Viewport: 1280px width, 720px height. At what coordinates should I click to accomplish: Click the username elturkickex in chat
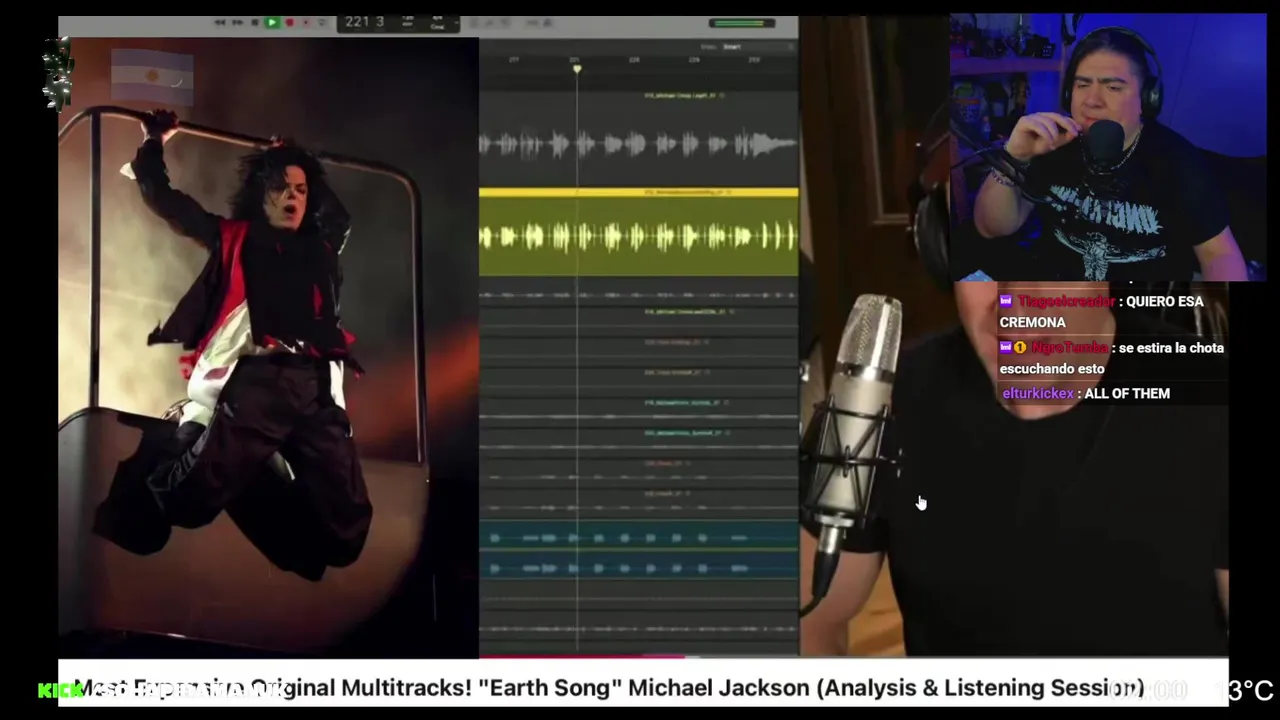[1037, 393]
